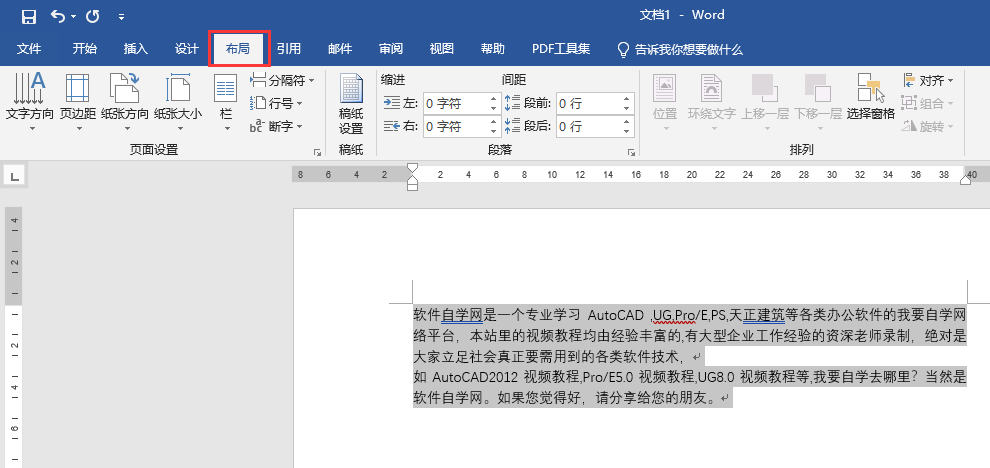Click the left indent 左 value field
Image resolution: width=990 pixels, height=468 pixels.
click(x=455, y=104)
